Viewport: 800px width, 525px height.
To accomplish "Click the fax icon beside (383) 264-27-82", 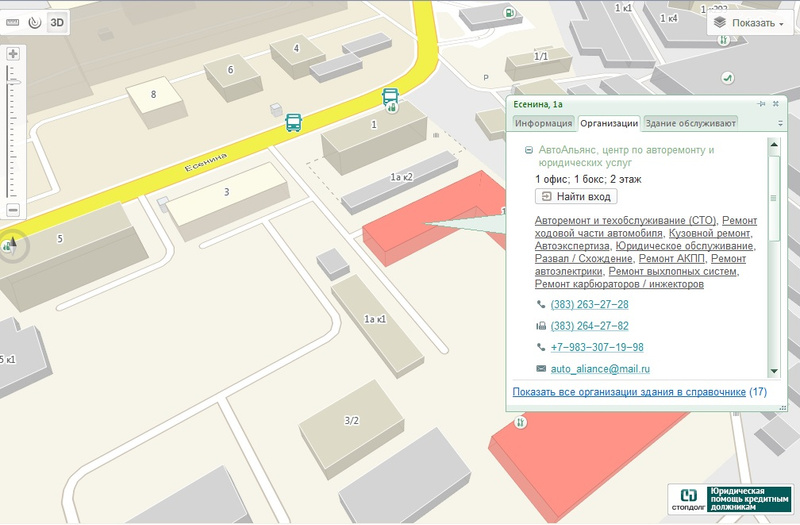I will tap(541, 326).
